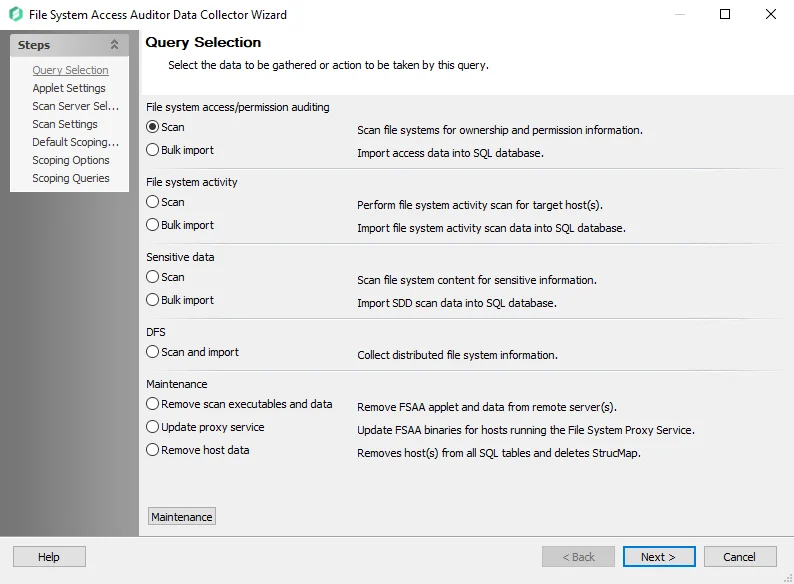Image resolution: width=794 pixels, height=584 pixels.
Task: Go to Default Scoping... step
Action: pyautogui.click(x=75, y=142)
